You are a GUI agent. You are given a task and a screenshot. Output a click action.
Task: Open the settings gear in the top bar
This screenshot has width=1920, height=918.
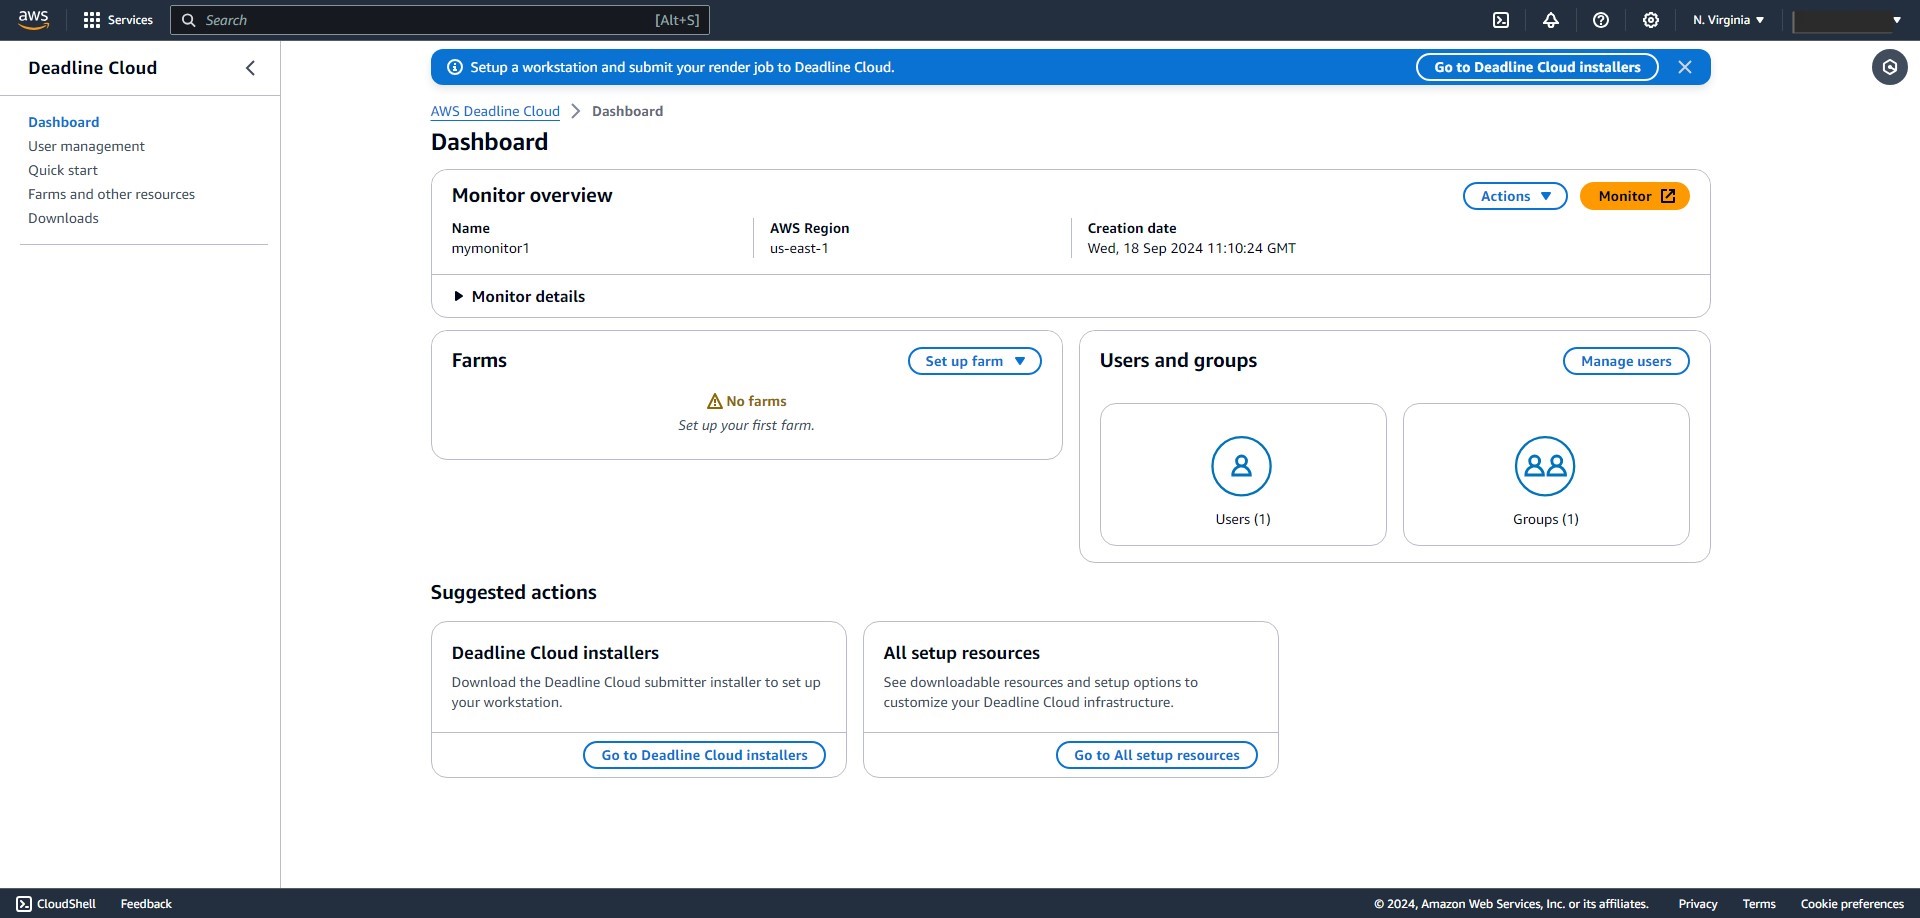pos(1651,19)
